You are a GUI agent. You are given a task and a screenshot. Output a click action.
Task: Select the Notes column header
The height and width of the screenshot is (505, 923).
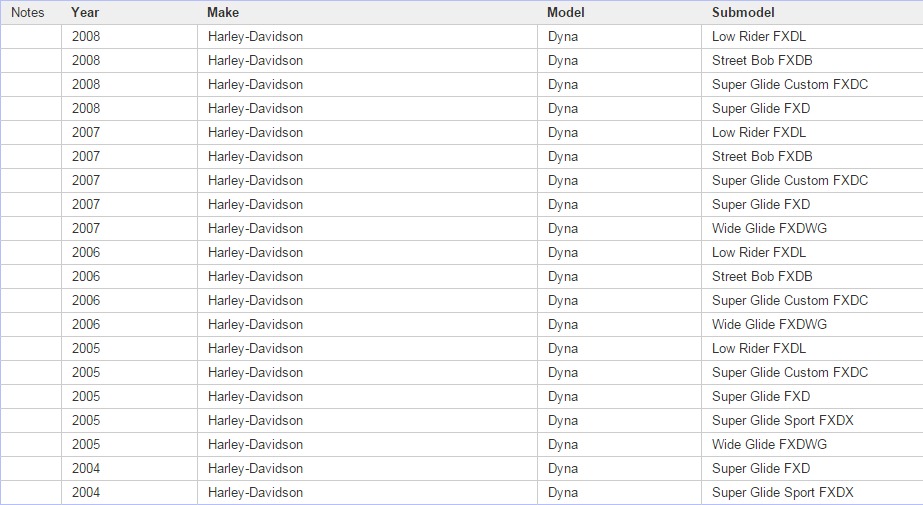28,13
